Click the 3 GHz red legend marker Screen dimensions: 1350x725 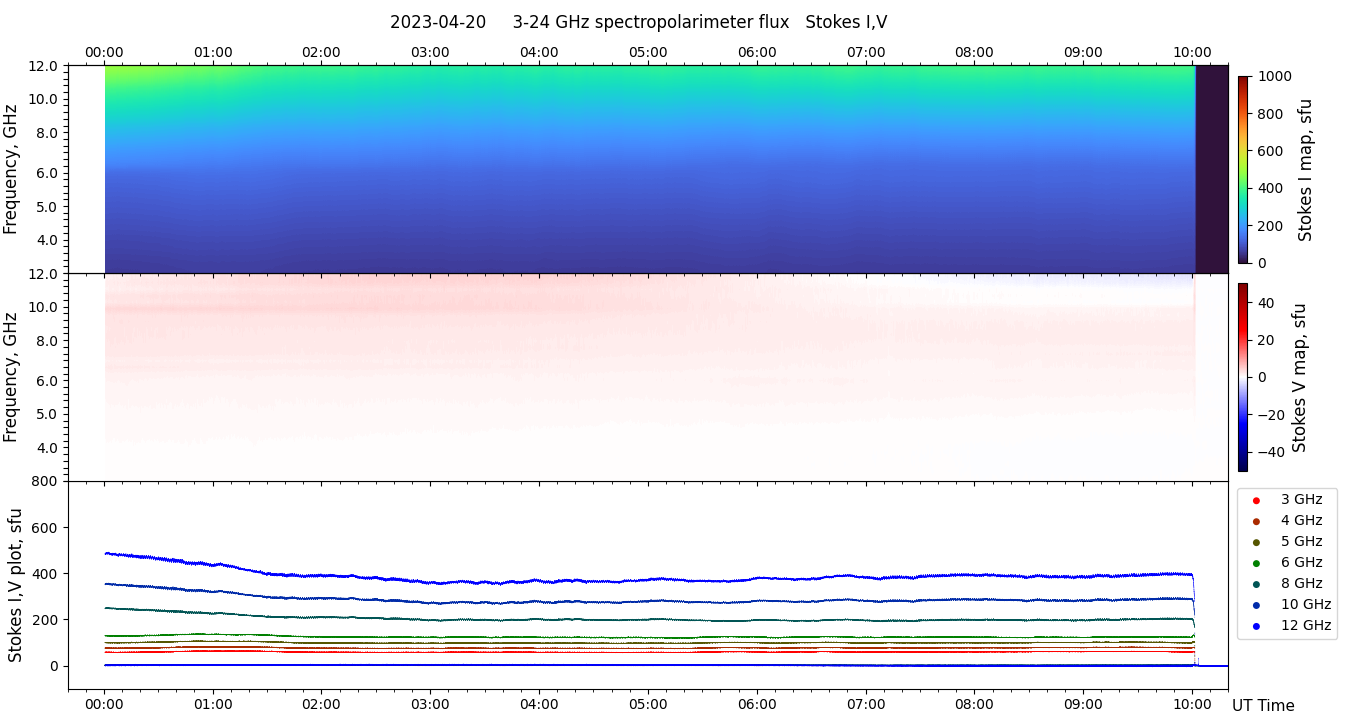click(x=1256, y=500)
